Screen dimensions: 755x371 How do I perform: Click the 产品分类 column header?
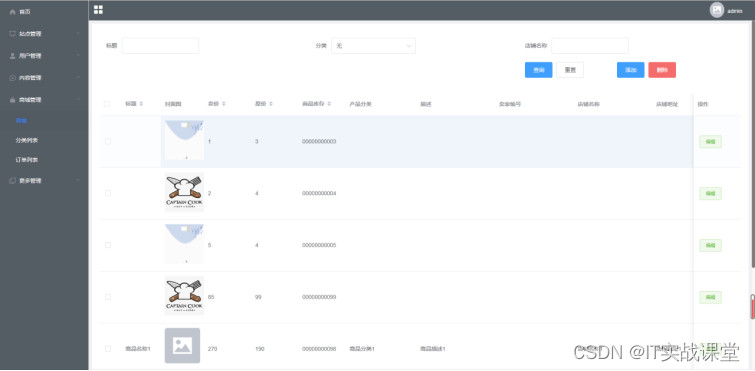point(361,104)
